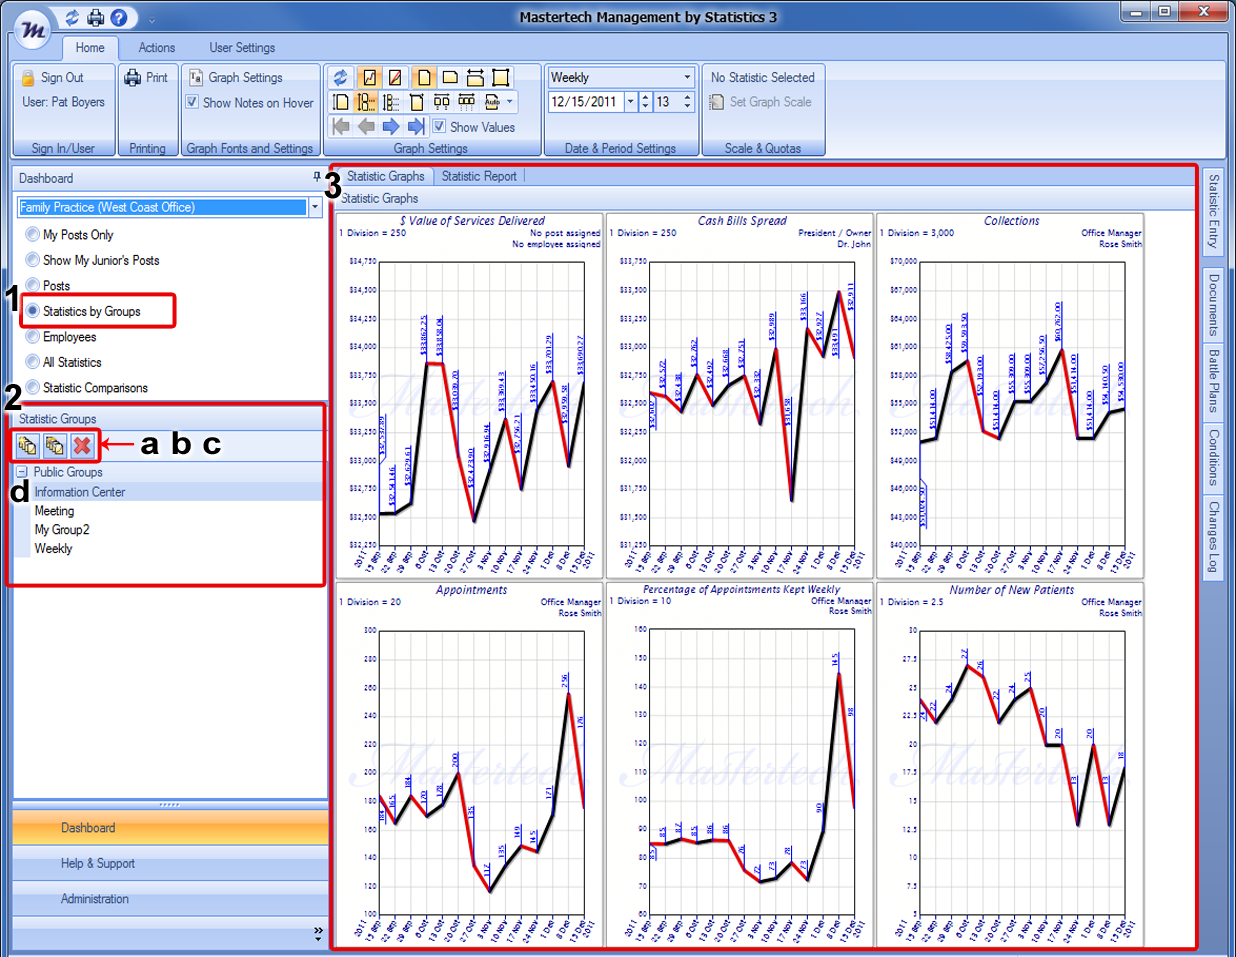Viewport: 1236px width, 957px height.
Task: Advance one period with blue right arrow
Action: pyautogui.click(x=391, y=126)
